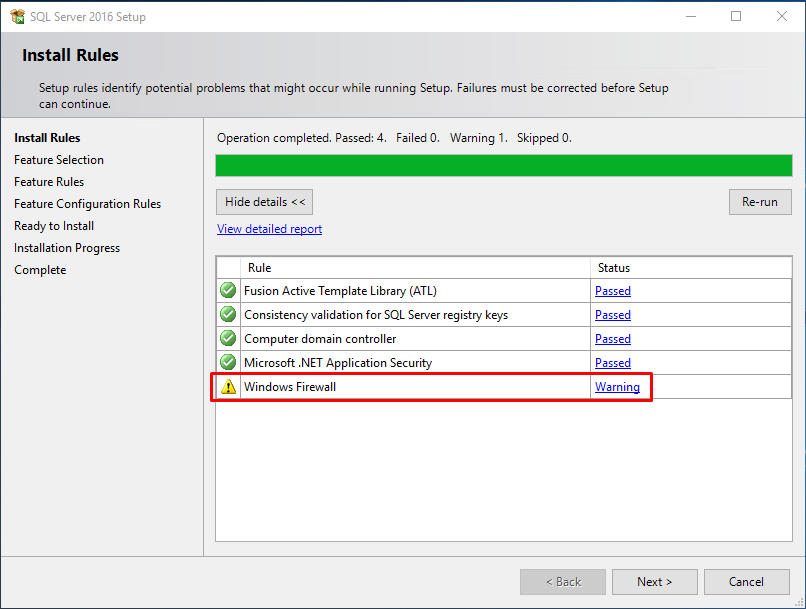The height and width of the screenshot is (609, 806).
Task: Click the green check icon beside Fusion Active Template Library
Action: pos(228,290)
